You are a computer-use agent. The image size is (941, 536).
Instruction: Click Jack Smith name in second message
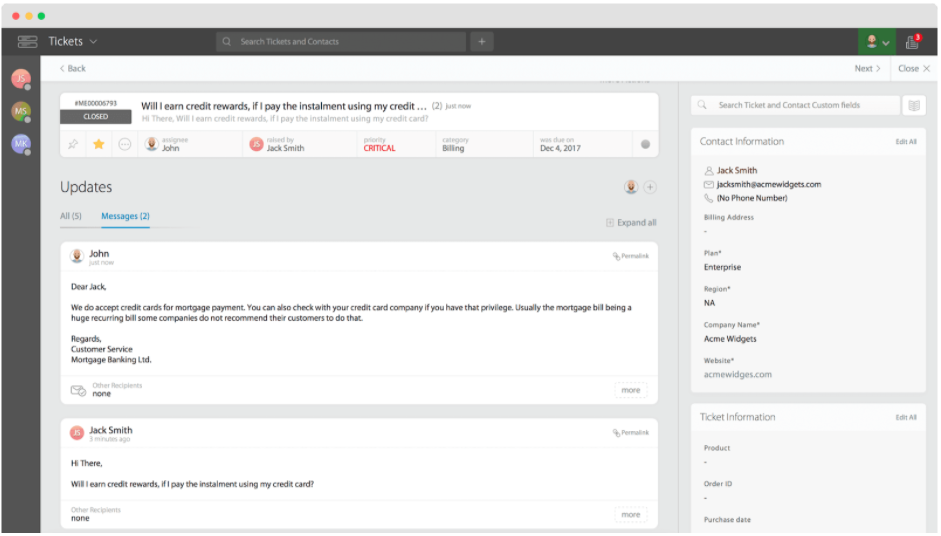pos(111,430)
